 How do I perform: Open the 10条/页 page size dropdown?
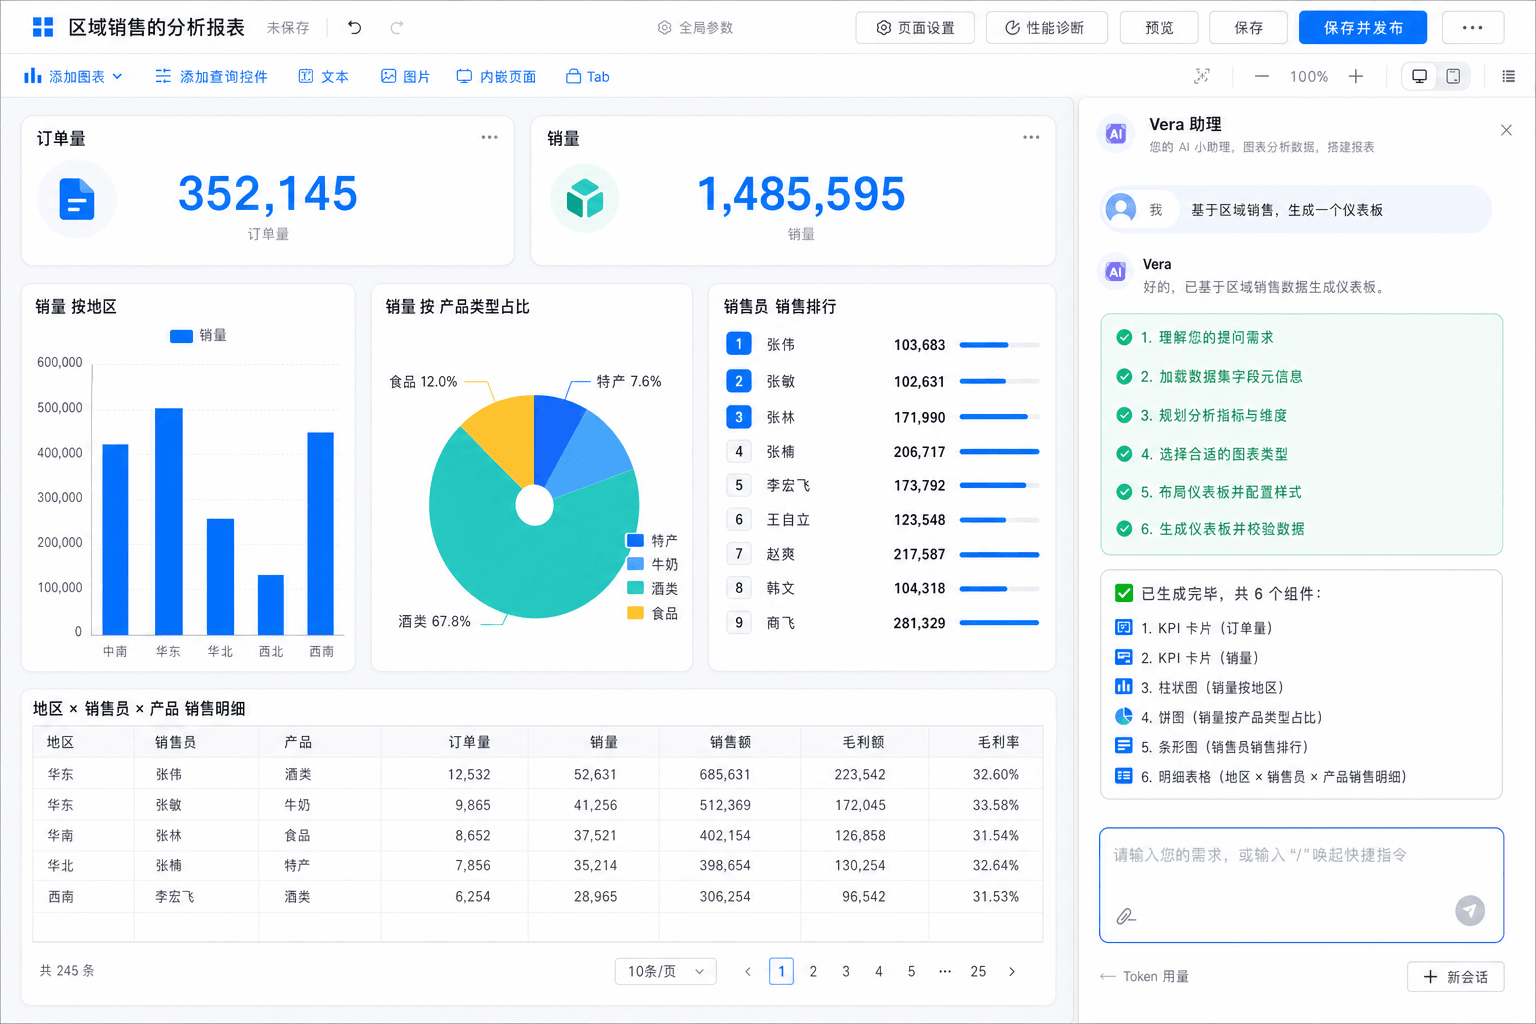coord(666,971)
